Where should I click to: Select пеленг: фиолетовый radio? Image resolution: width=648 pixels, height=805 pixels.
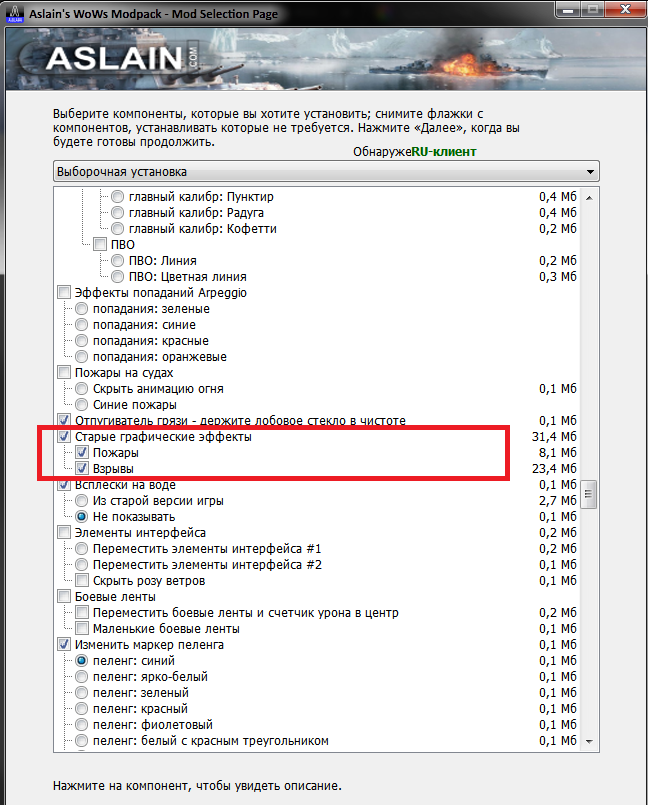point(82,724)
